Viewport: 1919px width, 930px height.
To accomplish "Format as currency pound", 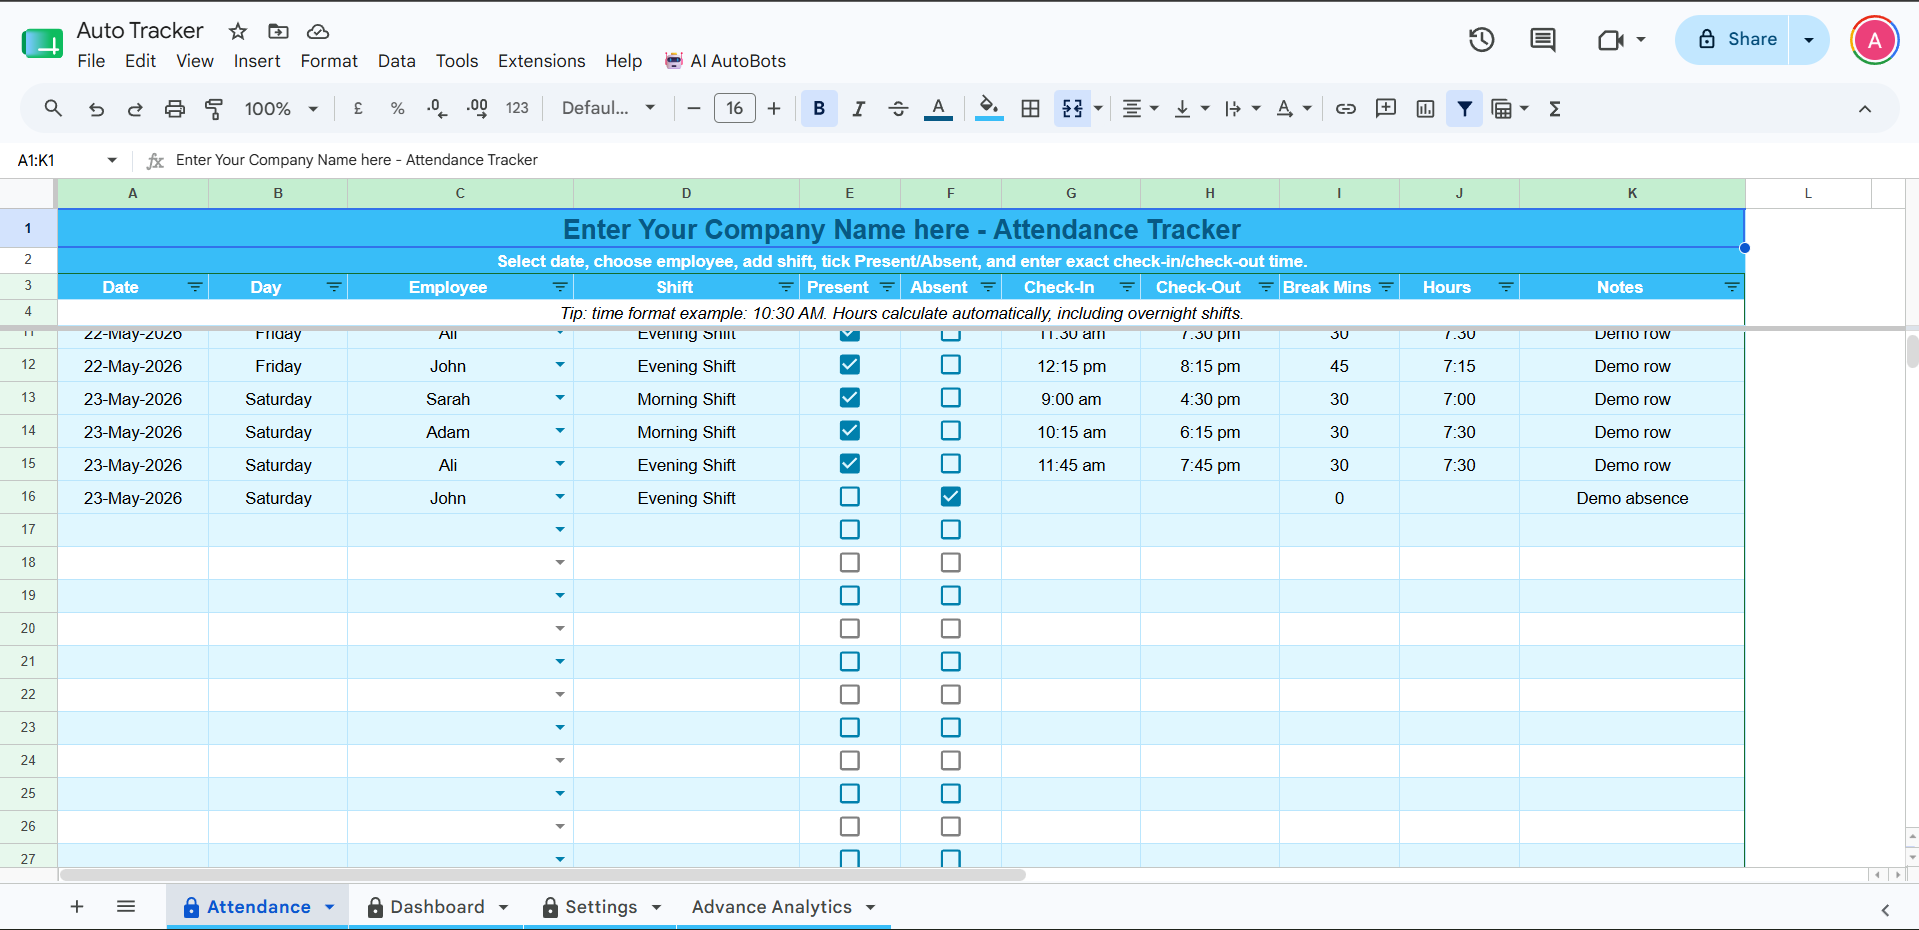I will pyautogui.click(x=358, y=108).
